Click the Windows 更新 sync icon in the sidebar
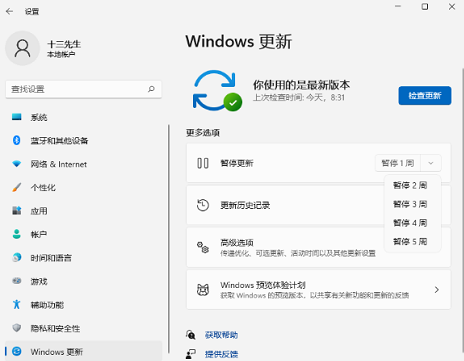The width and height of the screenshot is (464, 361). pyautogui.click(x=17, y=351)
